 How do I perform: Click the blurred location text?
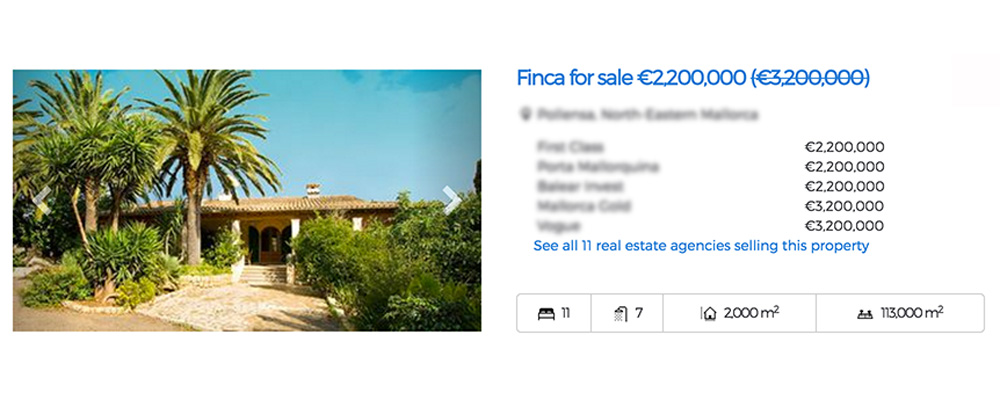click(x=647, y=115)
